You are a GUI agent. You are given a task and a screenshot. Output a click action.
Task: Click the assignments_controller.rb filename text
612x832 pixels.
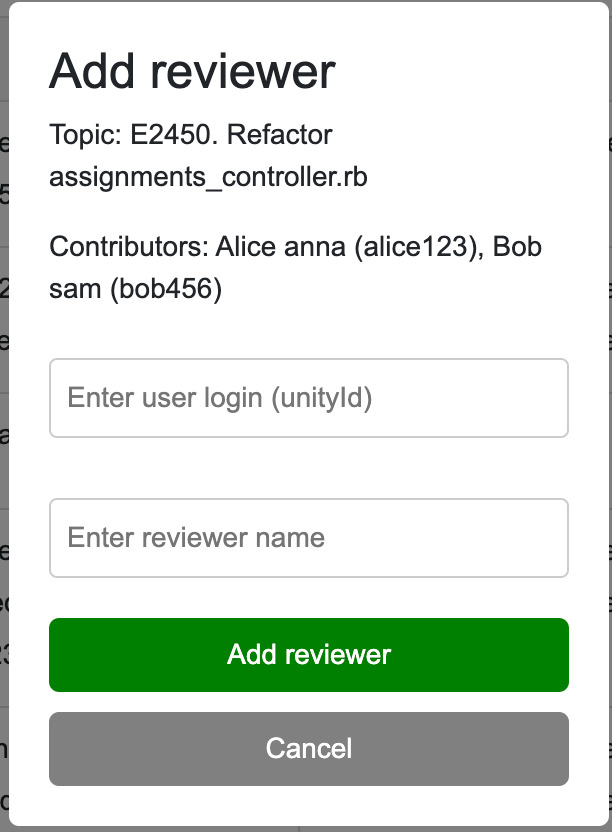point(208,178)
